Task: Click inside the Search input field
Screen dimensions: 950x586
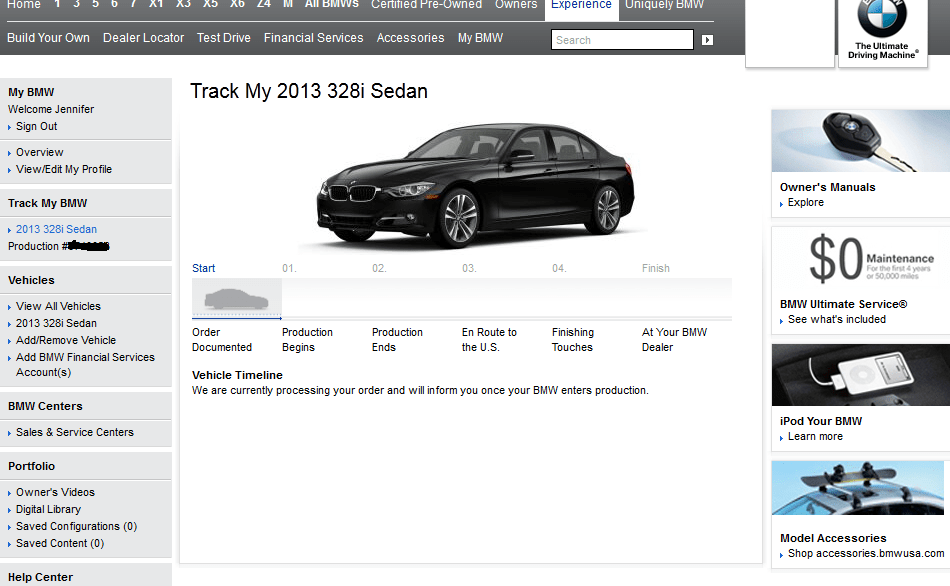Action: [x=620, y=39]
